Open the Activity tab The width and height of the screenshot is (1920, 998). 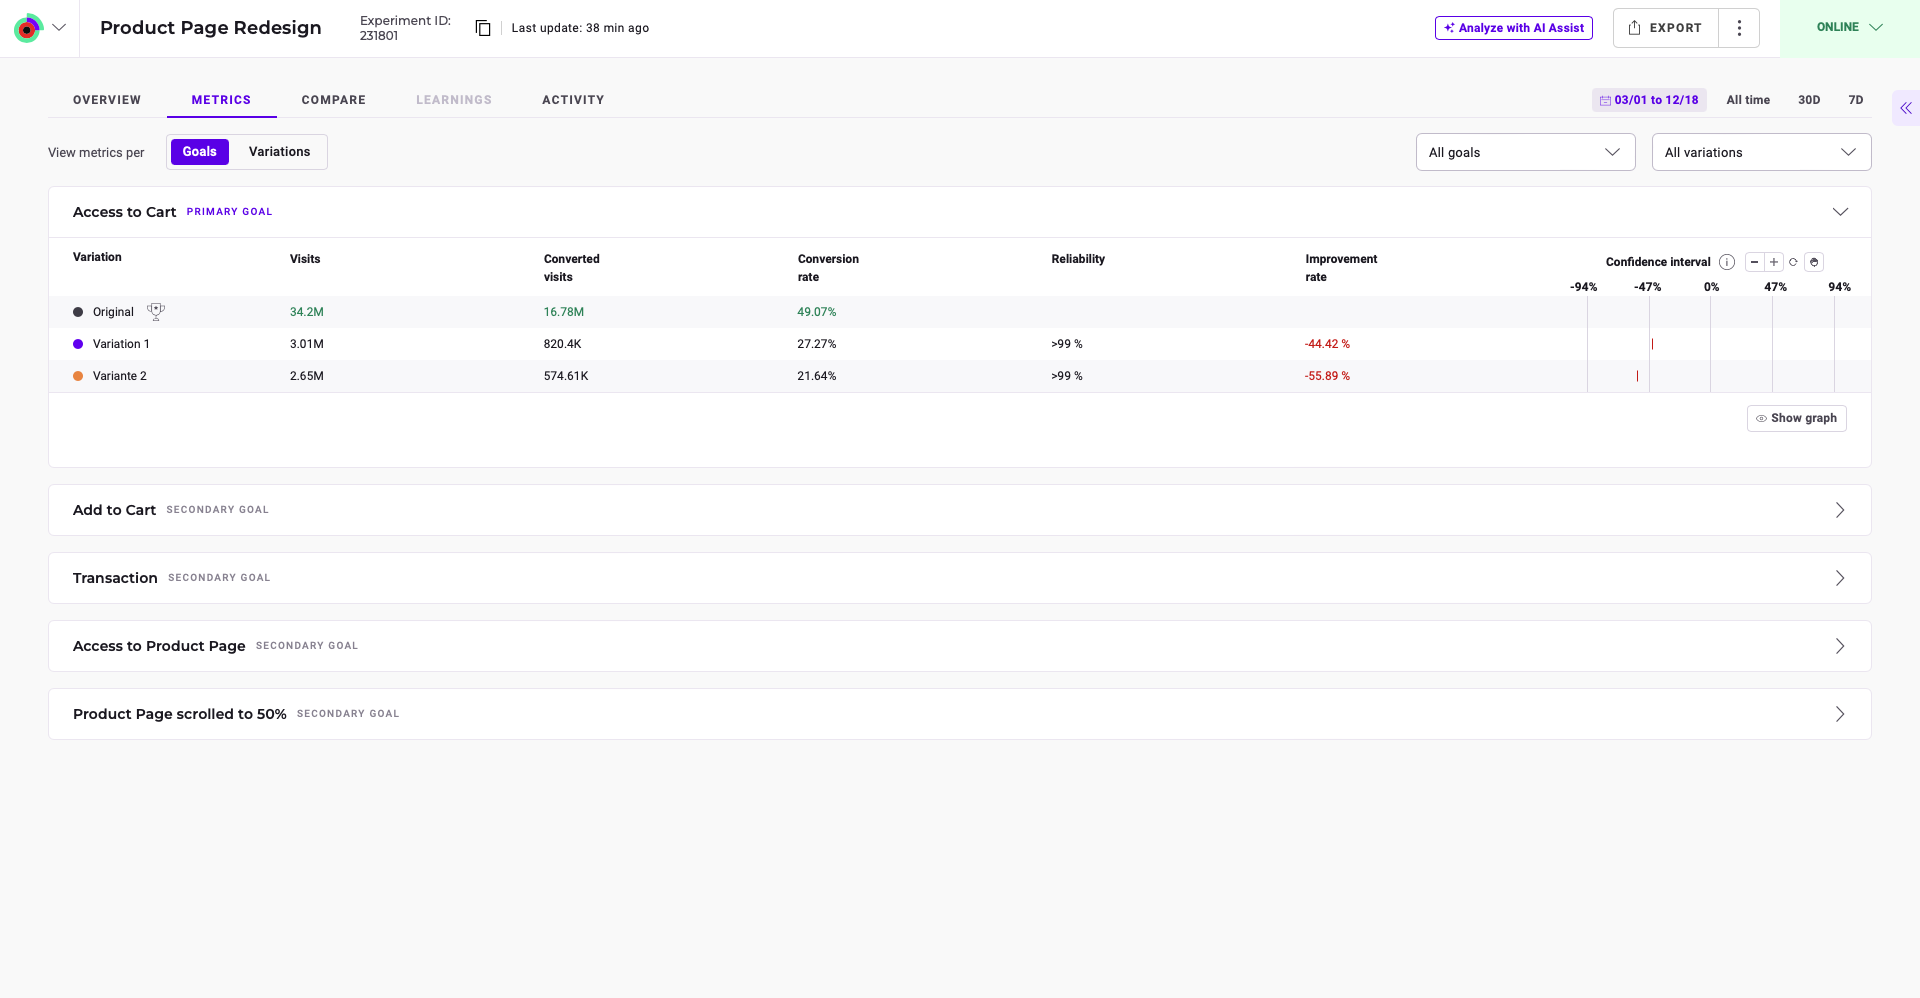pyautogui.click(x=573, y=100)
